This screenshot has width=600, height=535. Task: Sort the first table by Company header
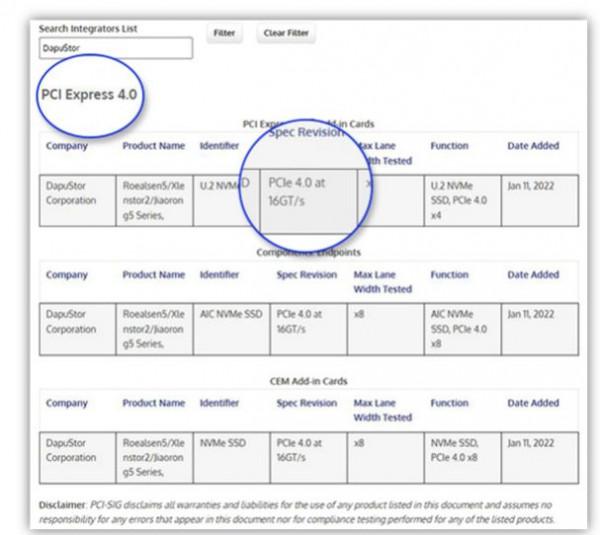tap(66, 146)
